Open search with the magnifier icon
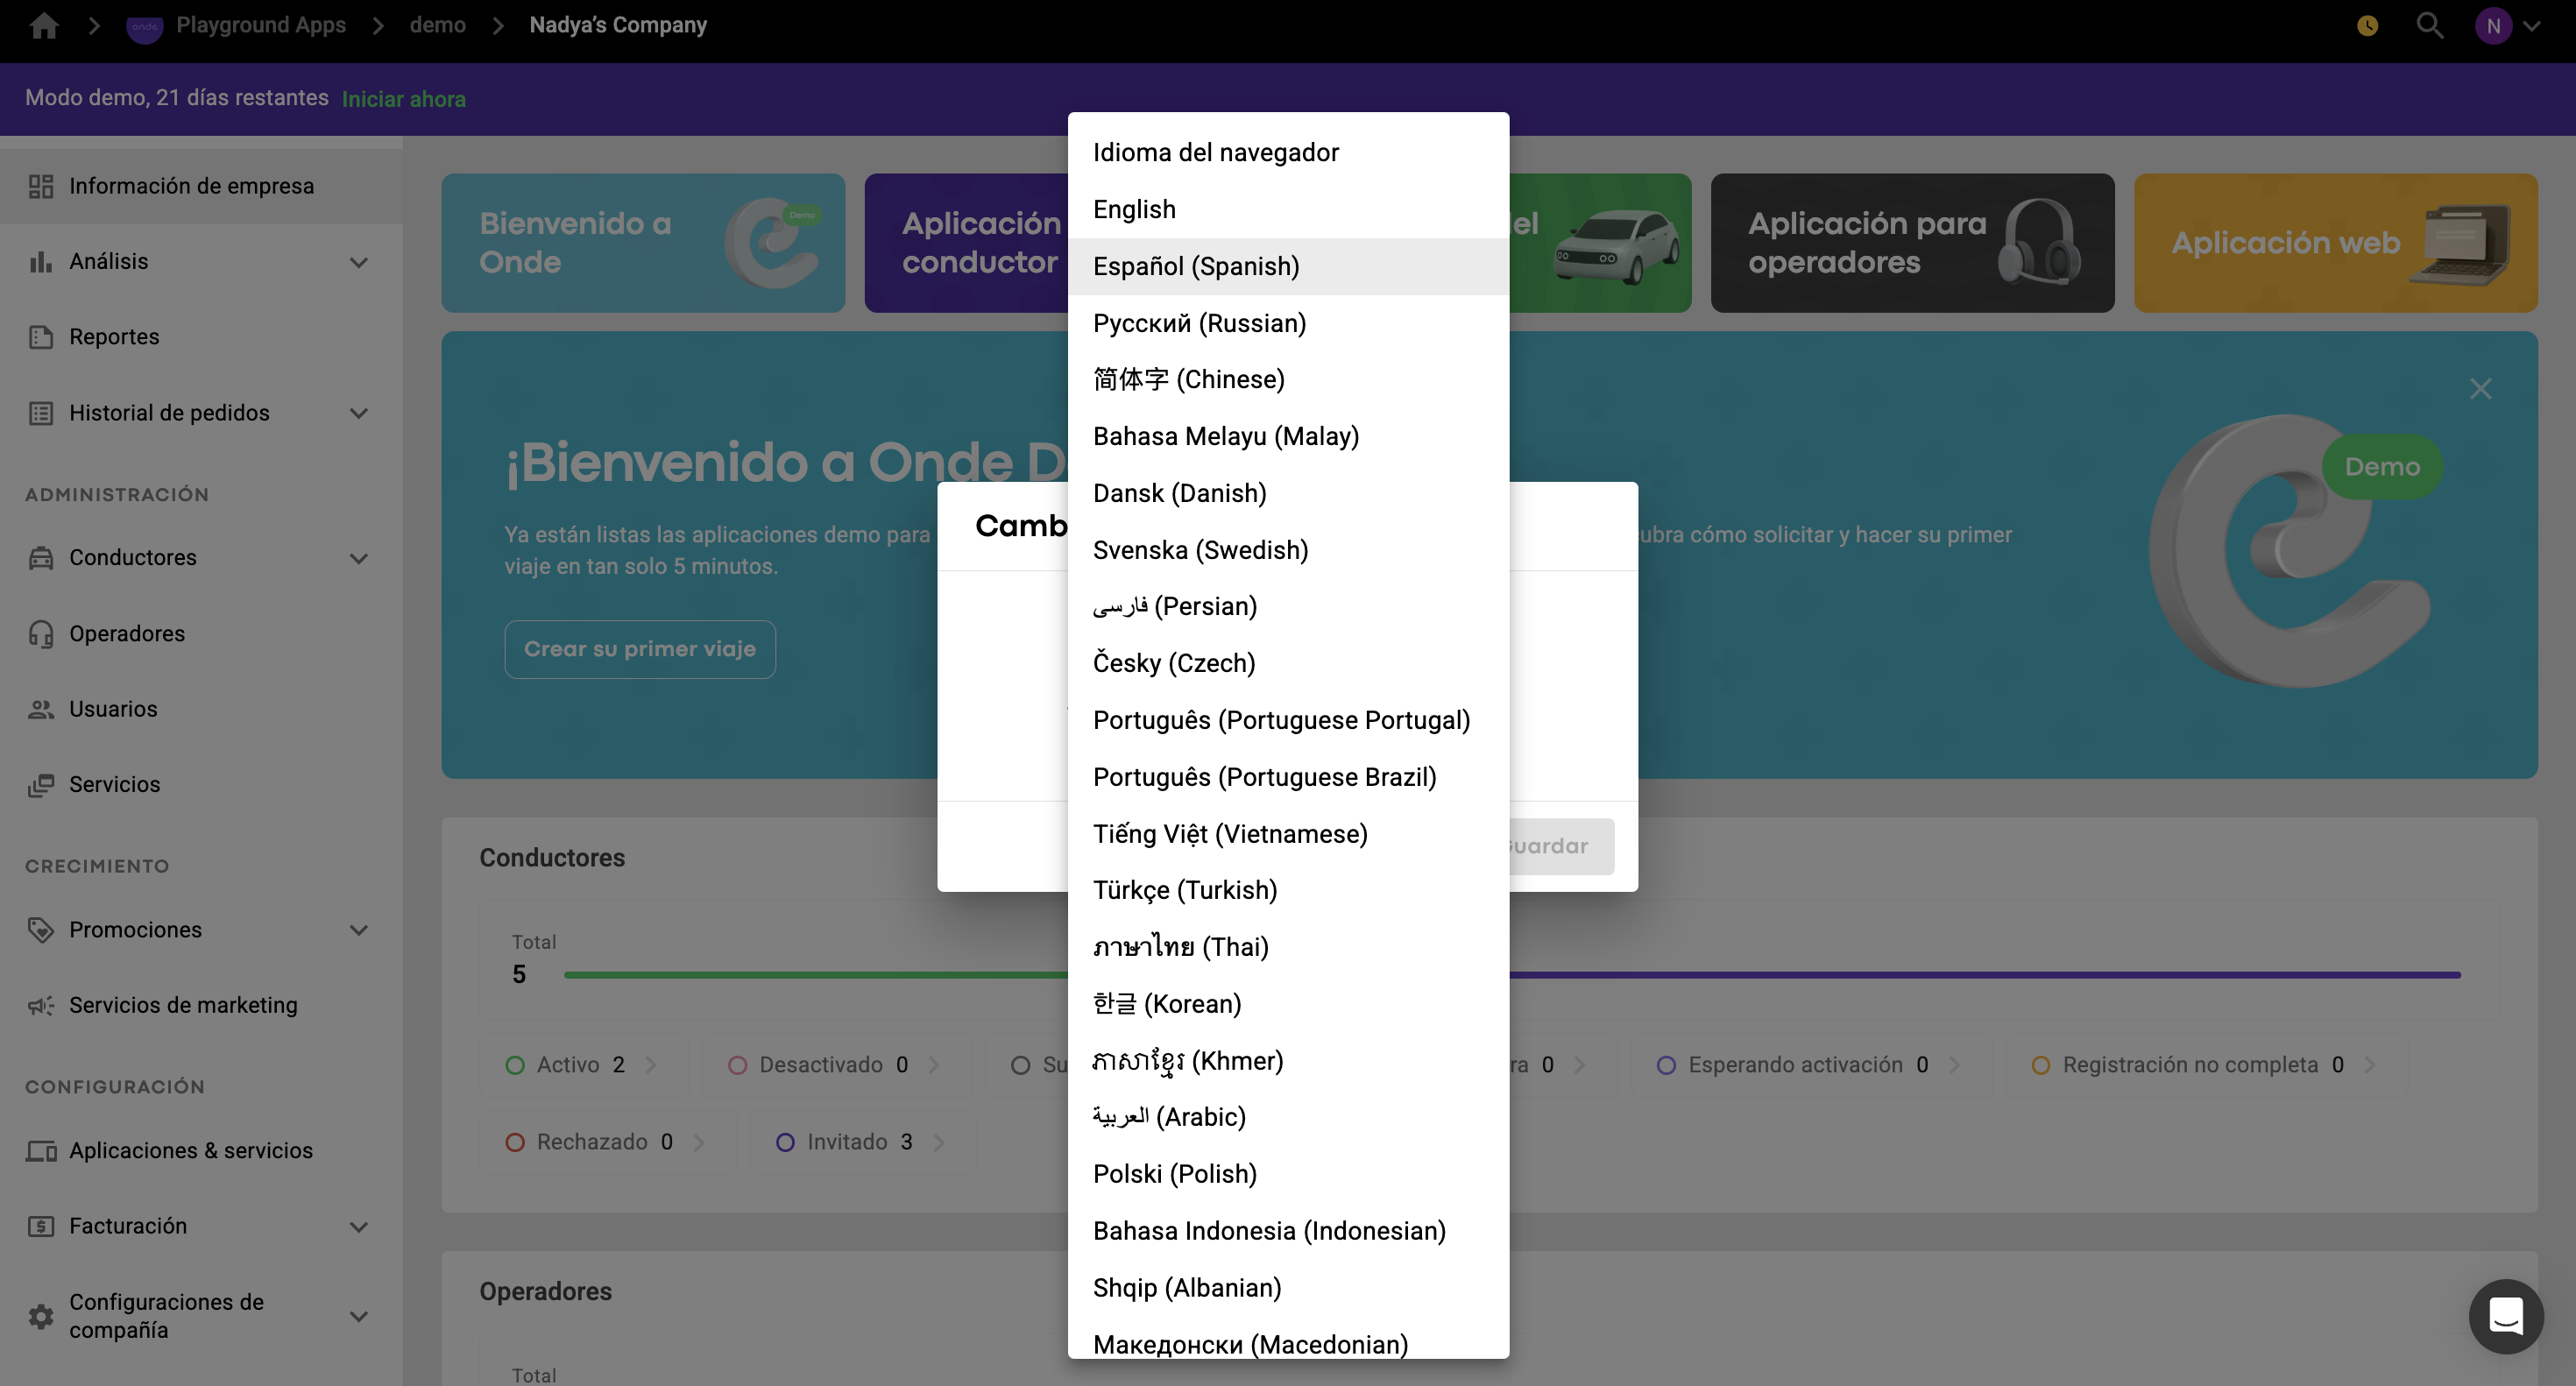The image size is (2576, 1386). [x=2429, y=25]
